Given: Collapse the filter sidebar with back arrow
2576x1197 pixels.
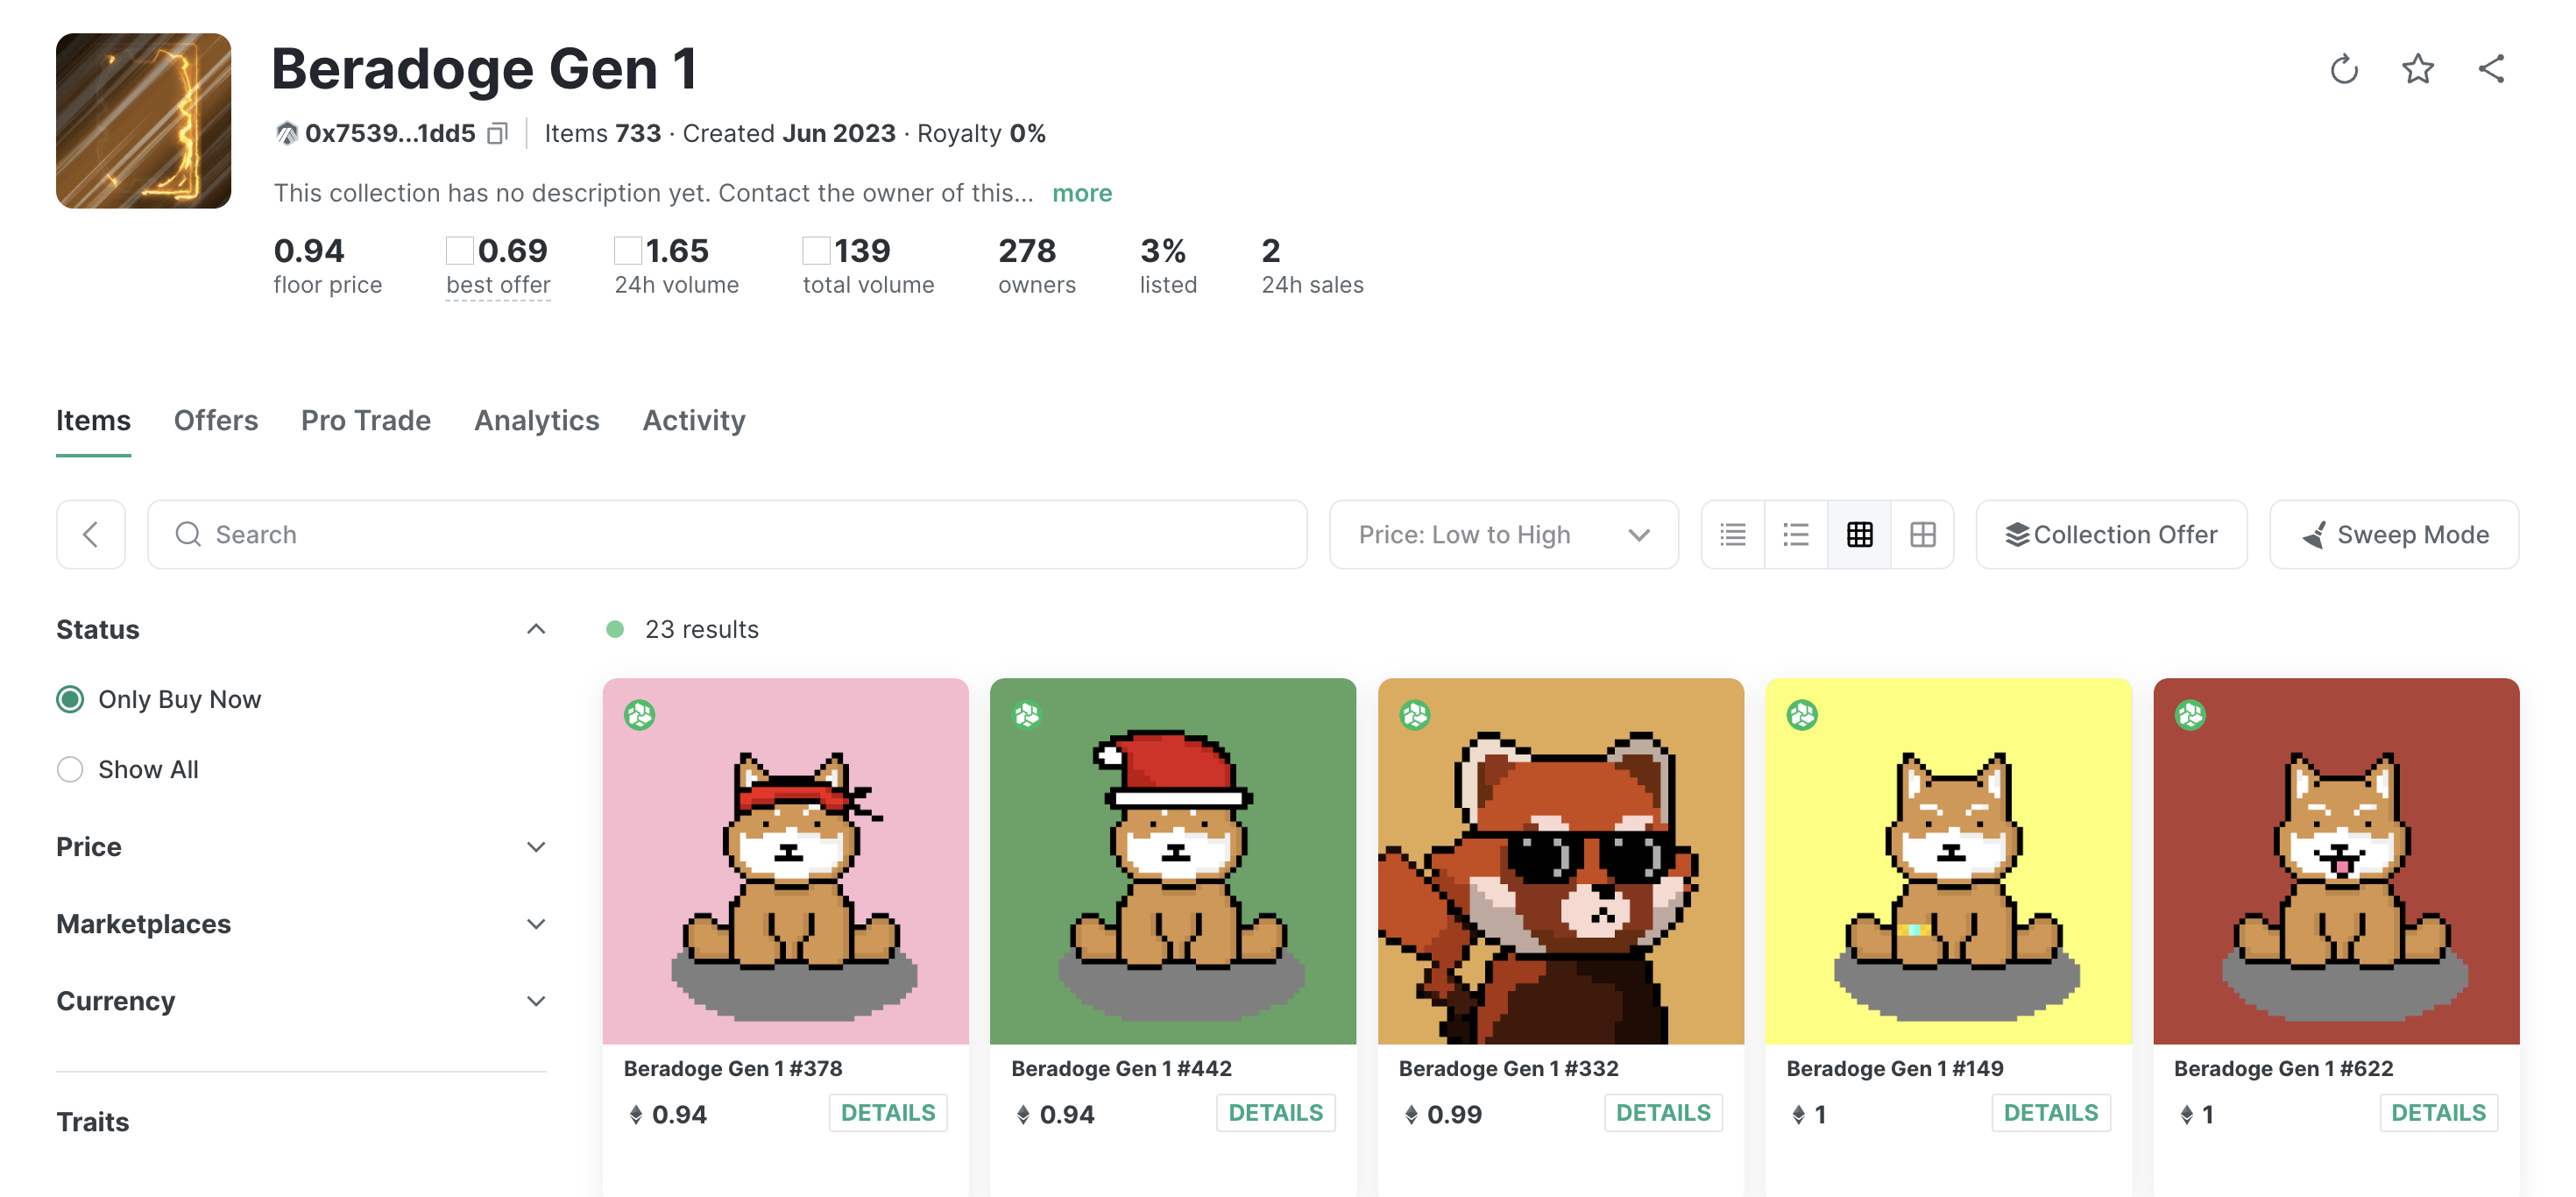Looking at the screenshot, I should click(91, 534).
